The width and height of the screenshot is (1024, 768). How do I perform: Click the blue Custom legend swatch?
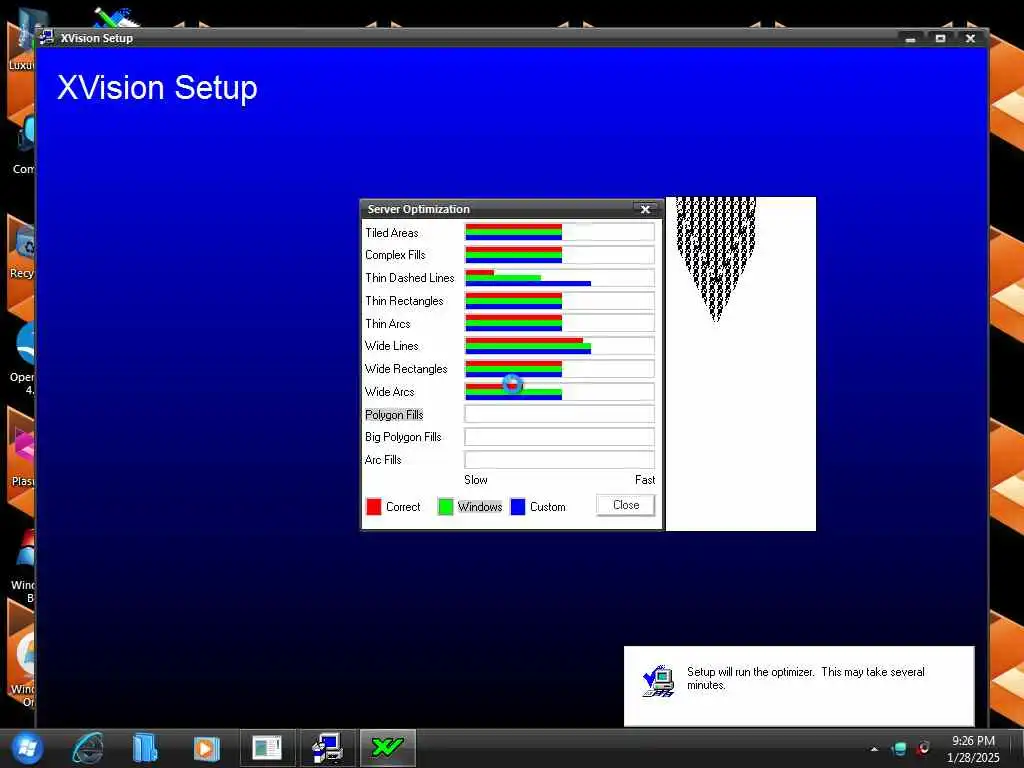[518, 507]
